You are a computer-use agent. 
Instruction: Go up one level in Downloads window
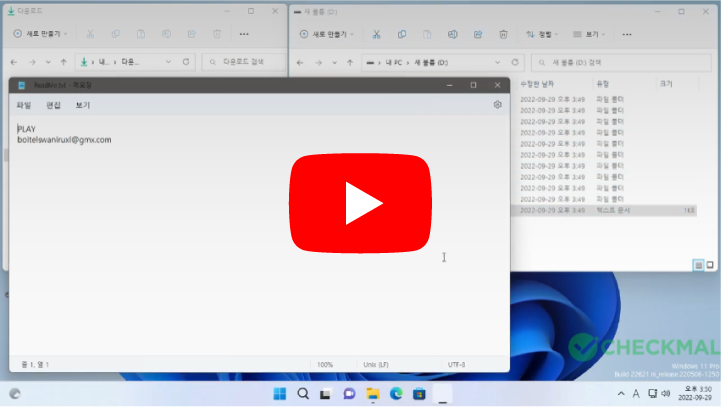tap(63, 62)
